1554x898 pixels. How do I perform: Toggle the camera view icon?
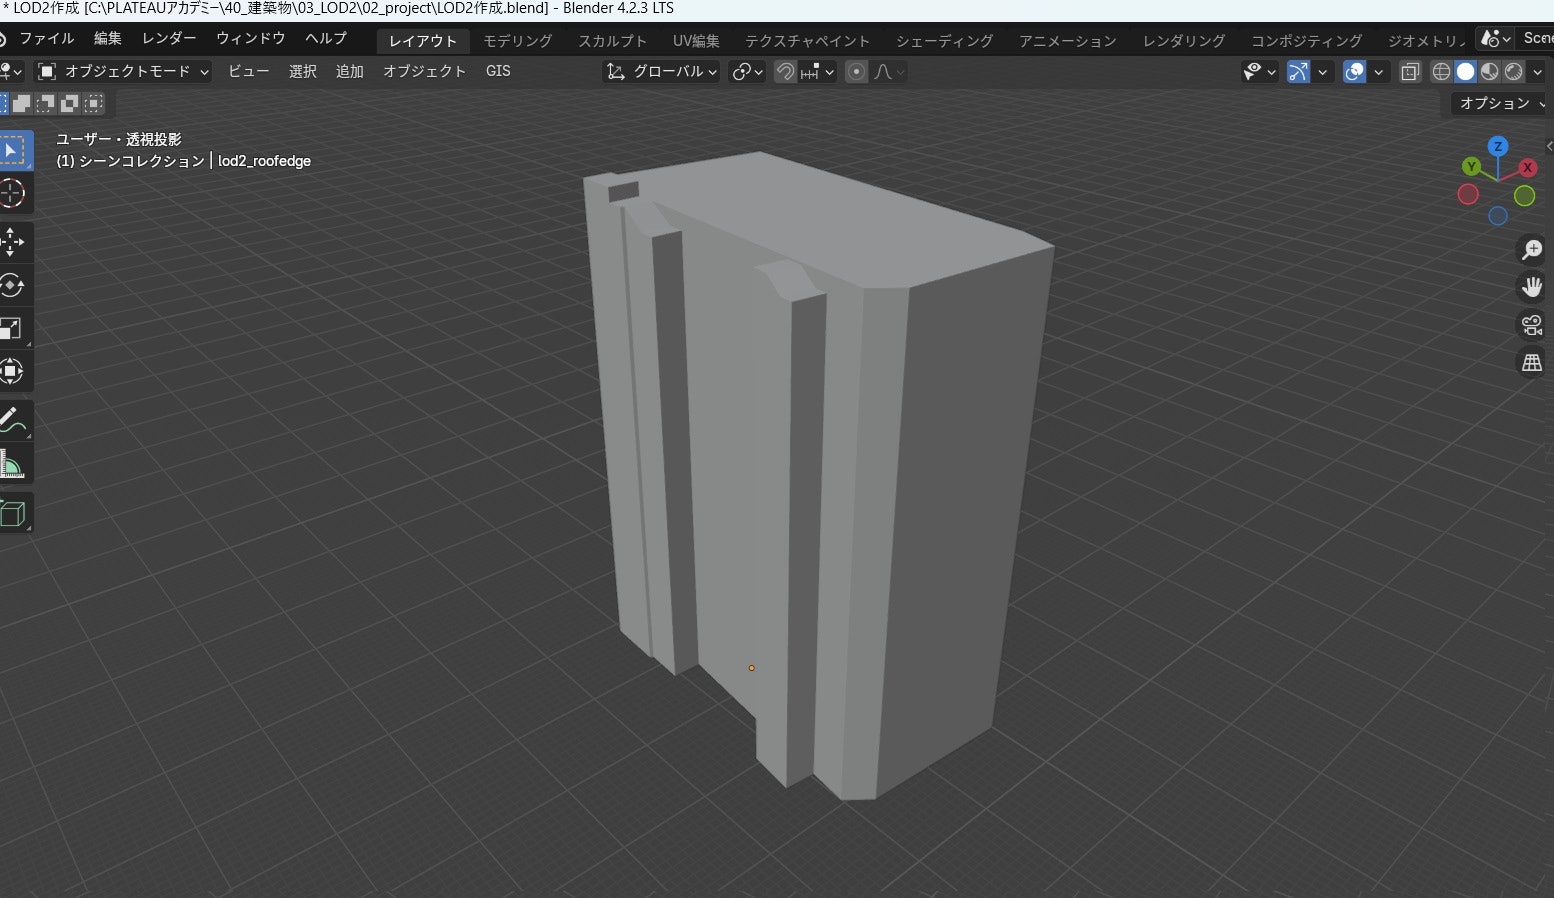1531,324
